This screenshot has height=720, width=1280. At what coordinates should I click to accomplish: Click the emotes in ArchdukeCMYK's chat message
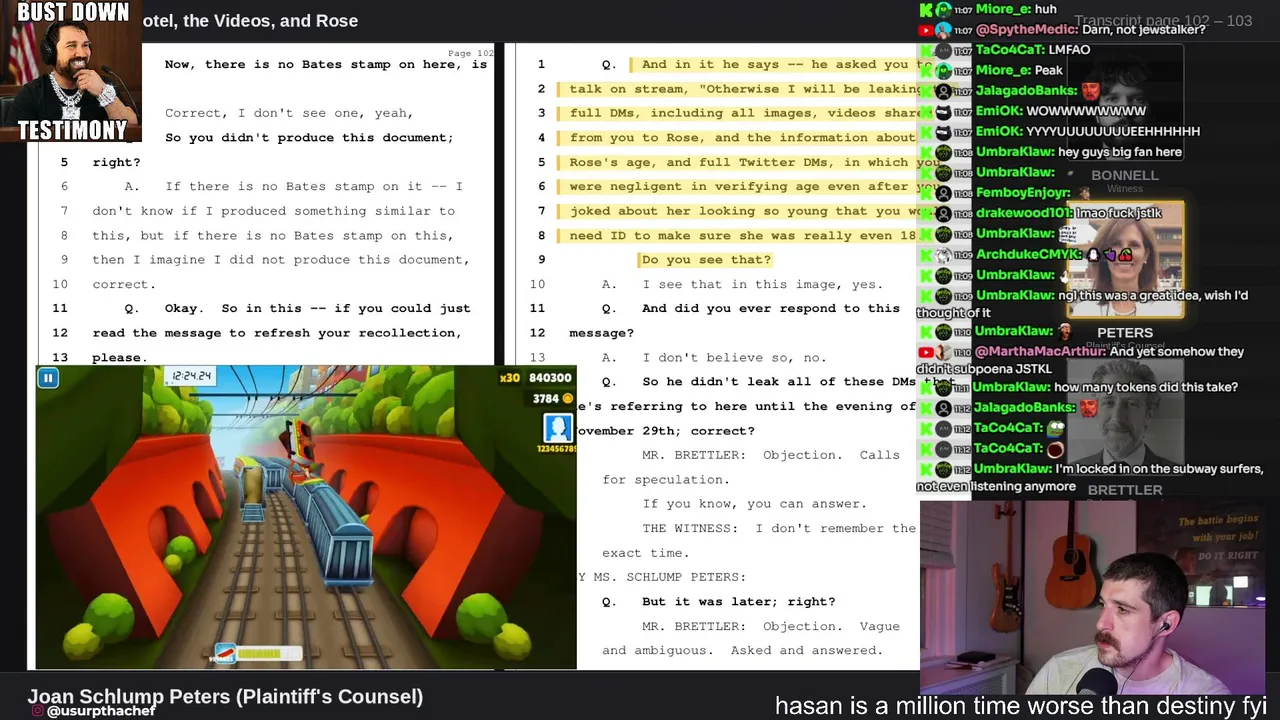pyautogui.click(x=1110, y=254)
